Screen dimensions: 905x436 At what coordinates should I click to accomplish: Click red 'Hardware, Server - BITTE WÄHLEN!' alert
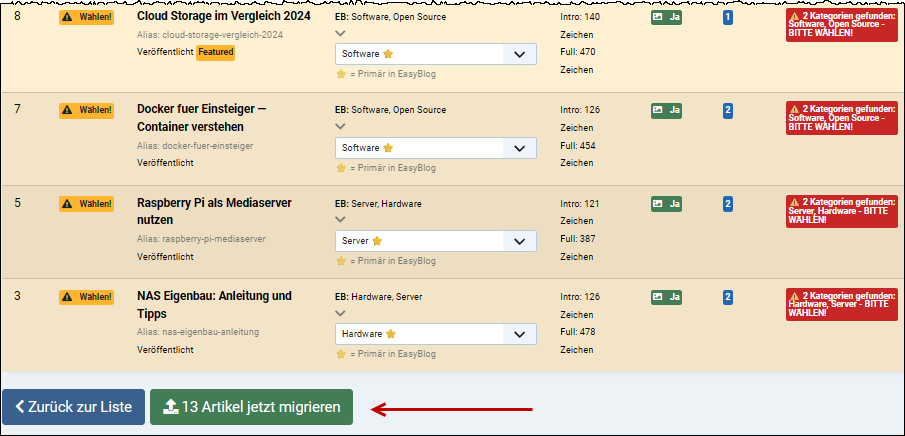click(842, 304)
